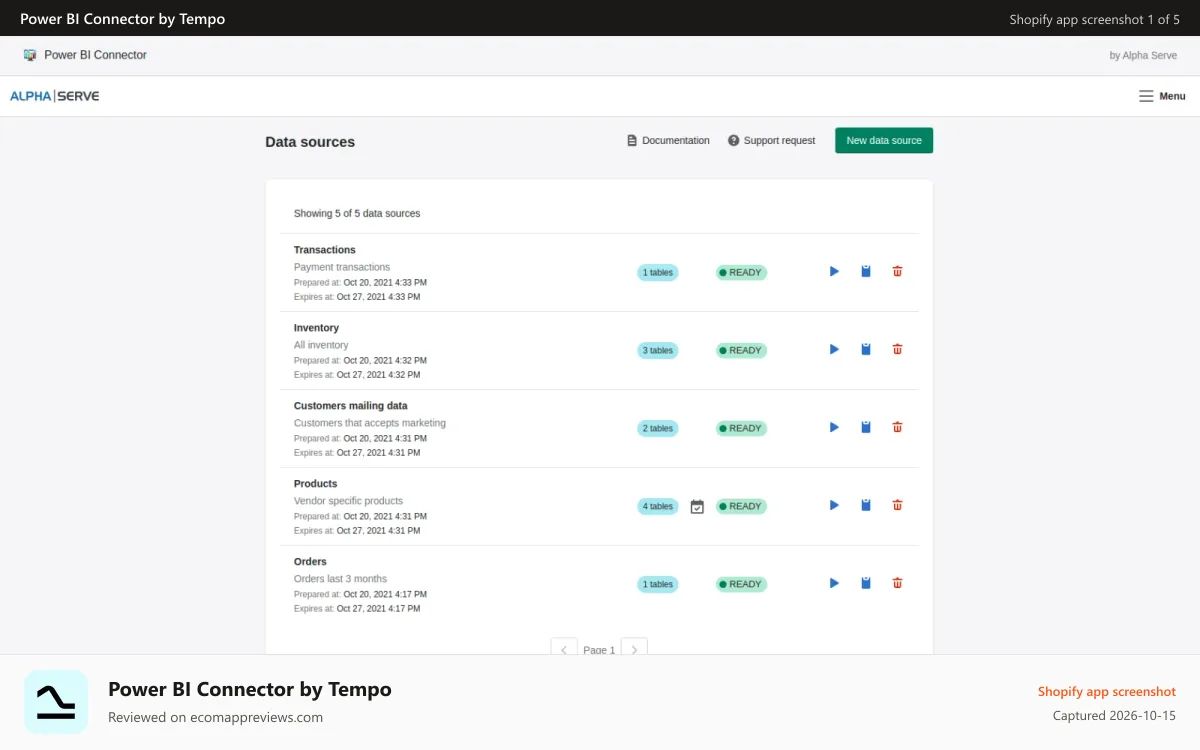The height and width of the screenshot is (750, 1200).
Task: Click the Inventory 3 tables badge
Action: pos(657,350)
